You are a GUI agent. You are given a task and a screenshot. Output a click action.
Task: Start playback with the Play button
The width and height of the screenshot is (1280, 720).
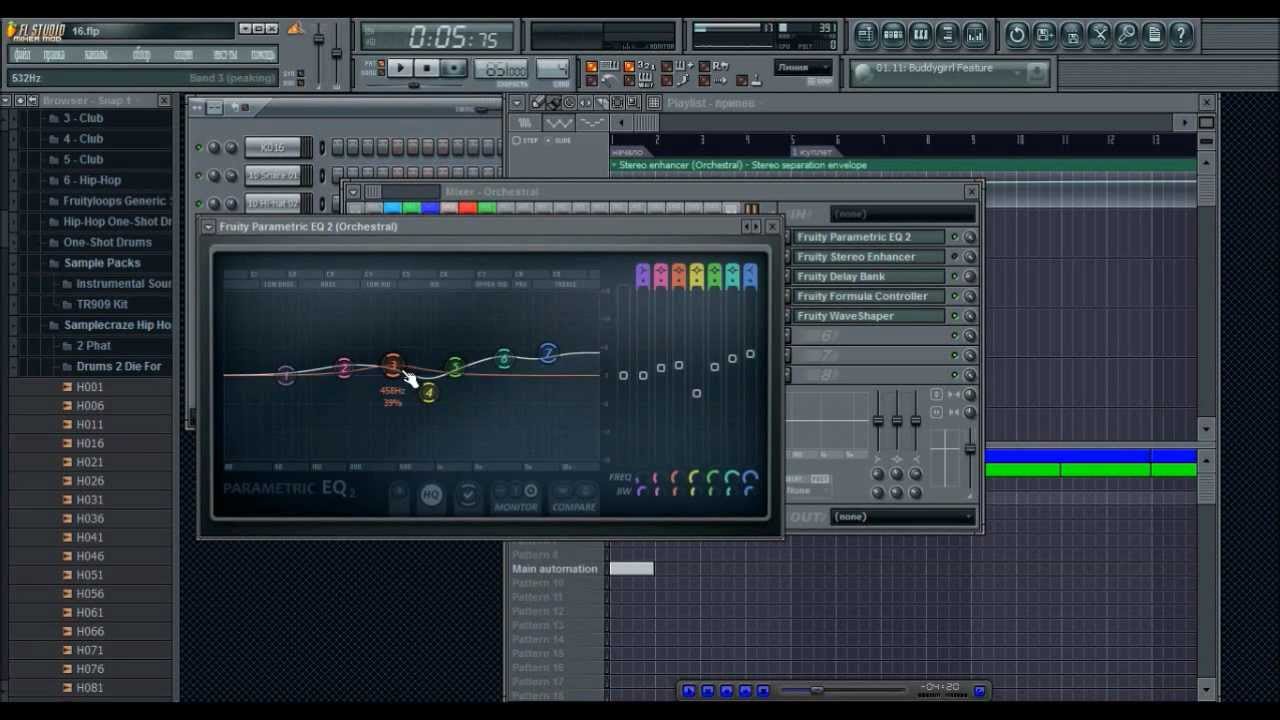click(x=398, y=68)
